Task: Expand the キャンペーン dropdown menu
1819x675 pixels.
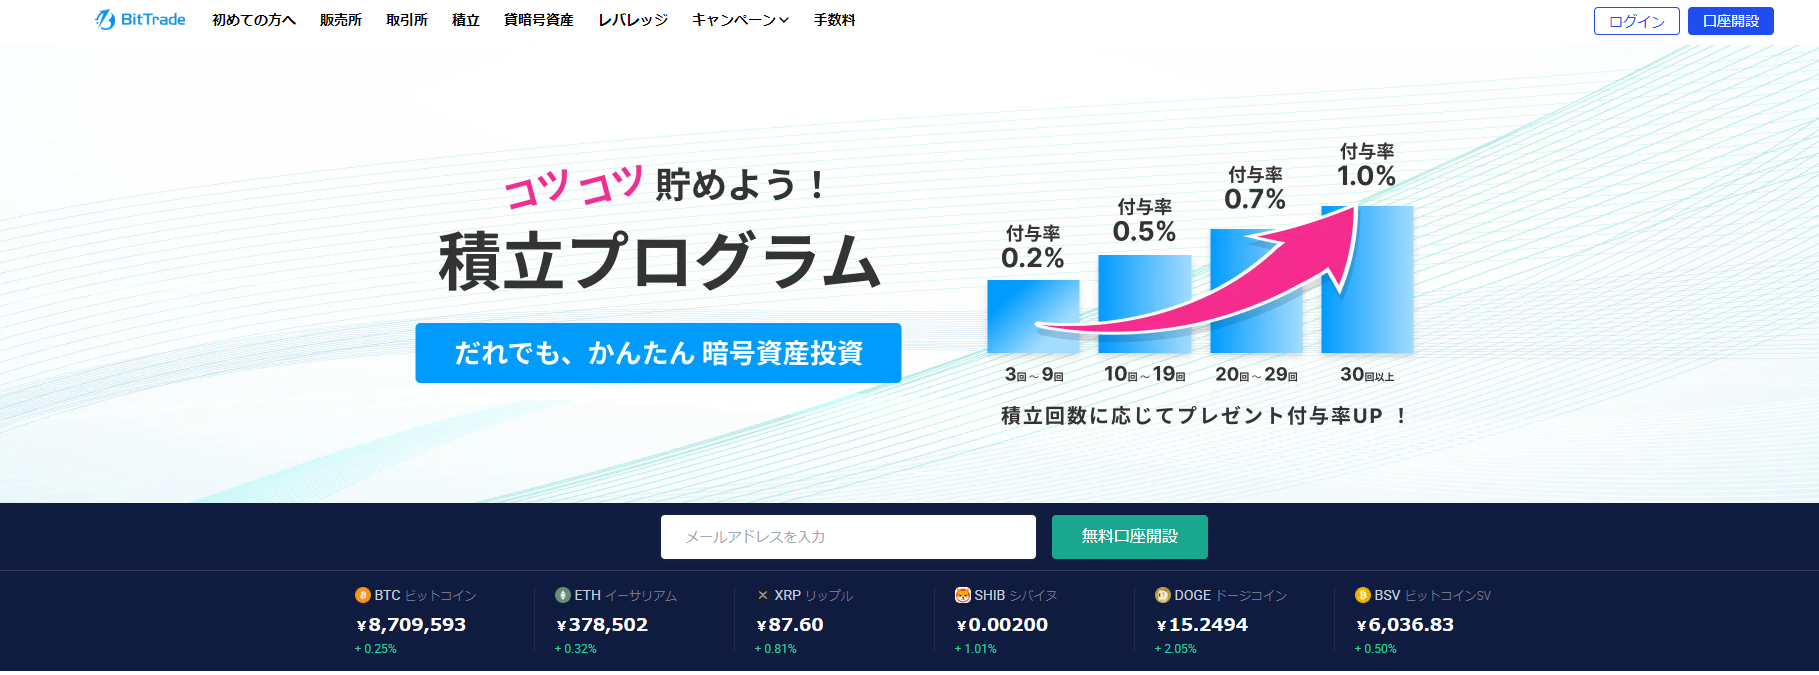Action: pyautogui.click(x=740, y=20)
